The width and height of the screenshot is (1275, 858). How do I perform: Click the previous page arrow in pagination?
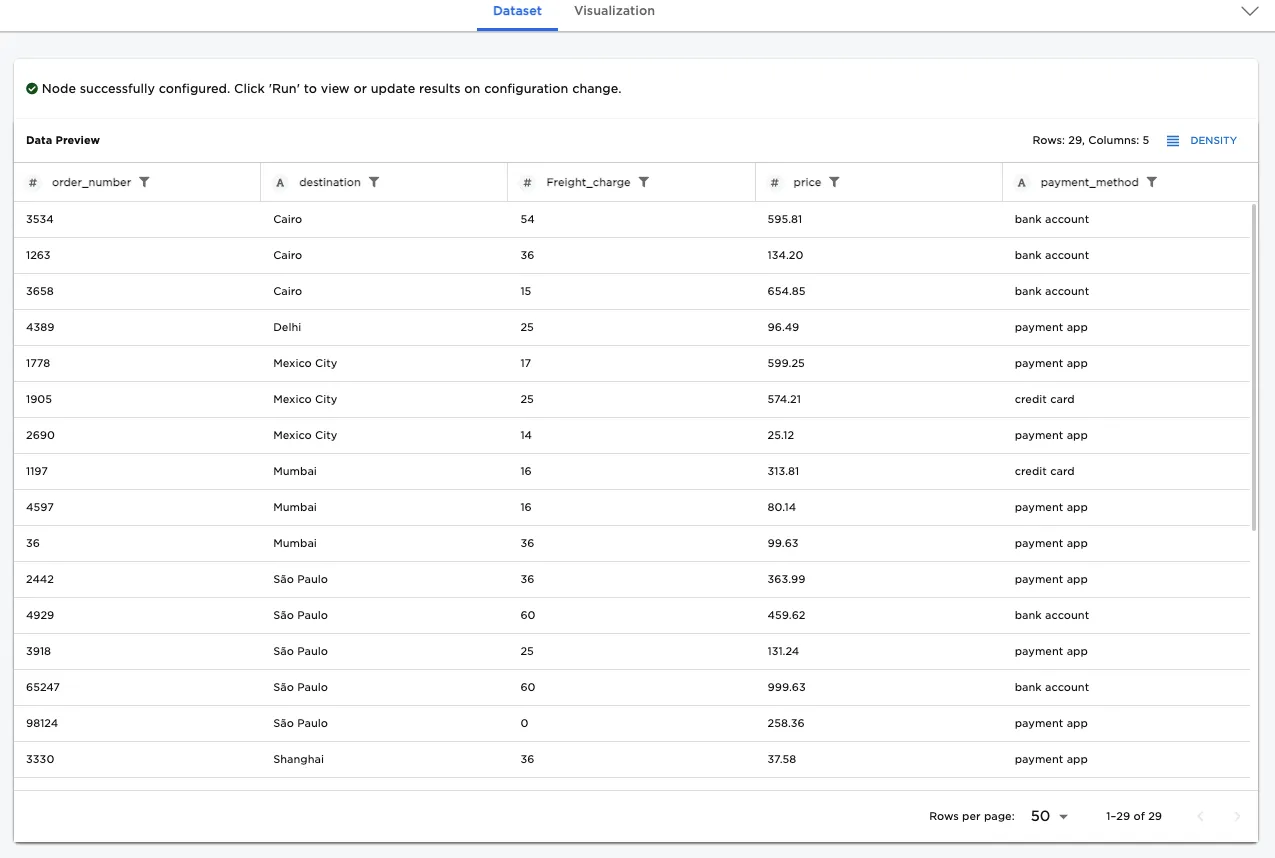click(1201, 816)
